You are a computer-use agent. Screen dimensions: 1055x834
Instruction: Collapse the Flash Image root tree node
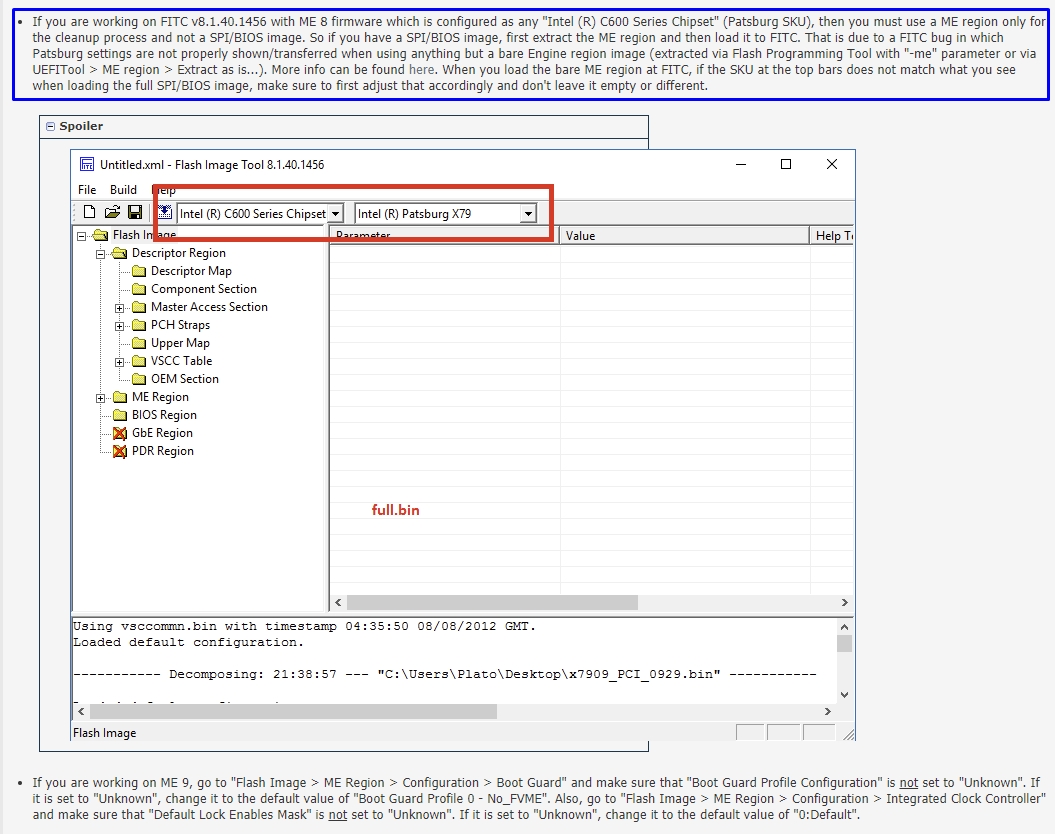click(81, 236)
